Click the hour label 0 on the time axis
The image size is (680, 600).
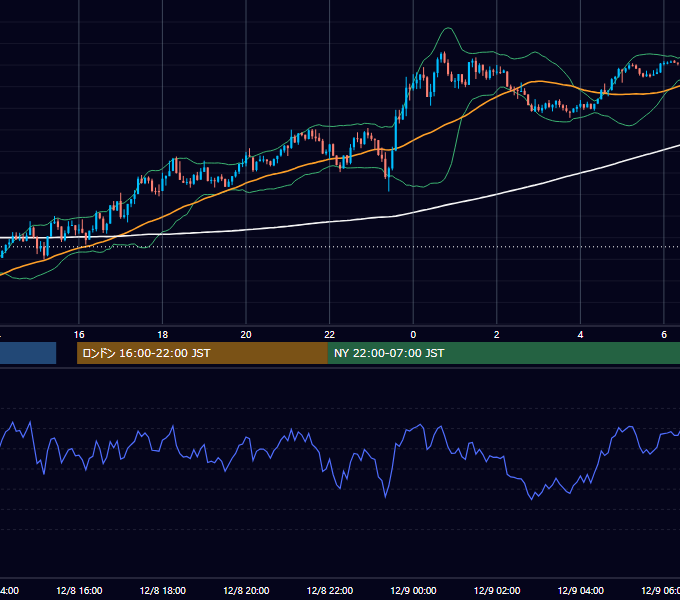413,335
